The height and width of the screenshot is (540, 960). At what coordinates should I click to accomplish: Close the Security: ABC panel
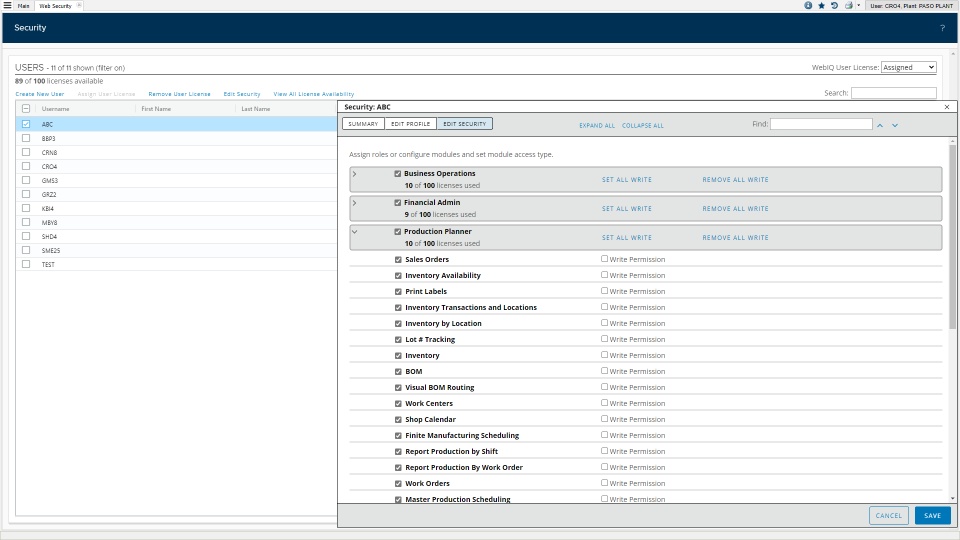pyautogui.click(x=947, y=107)
